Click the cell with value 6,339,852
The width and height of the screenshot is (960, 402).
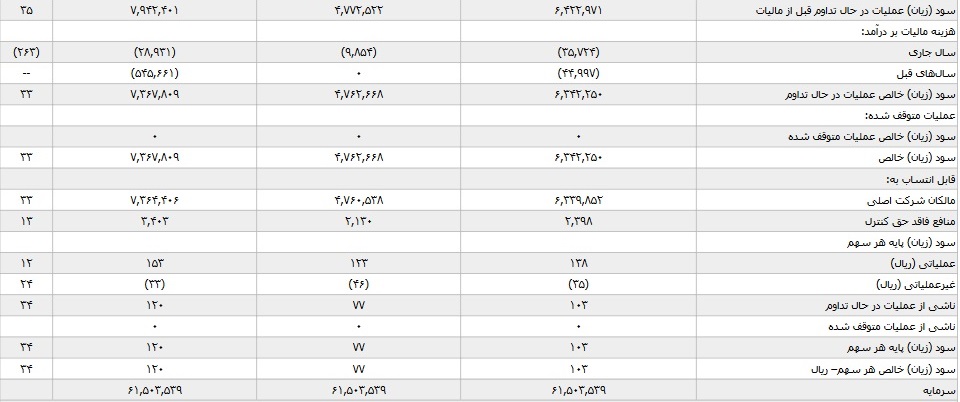pos(579,200)
